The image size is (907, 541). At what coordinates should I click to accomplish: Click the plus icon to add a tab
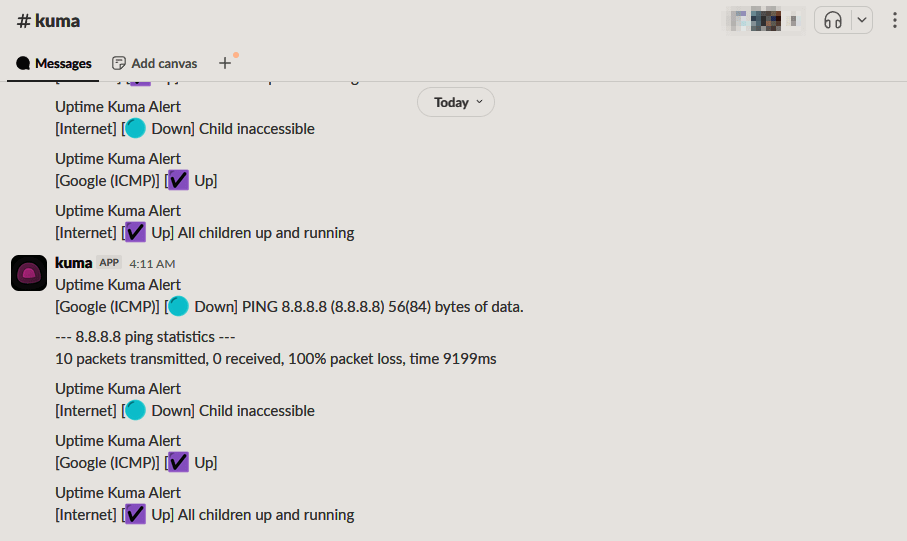point(225,63)
